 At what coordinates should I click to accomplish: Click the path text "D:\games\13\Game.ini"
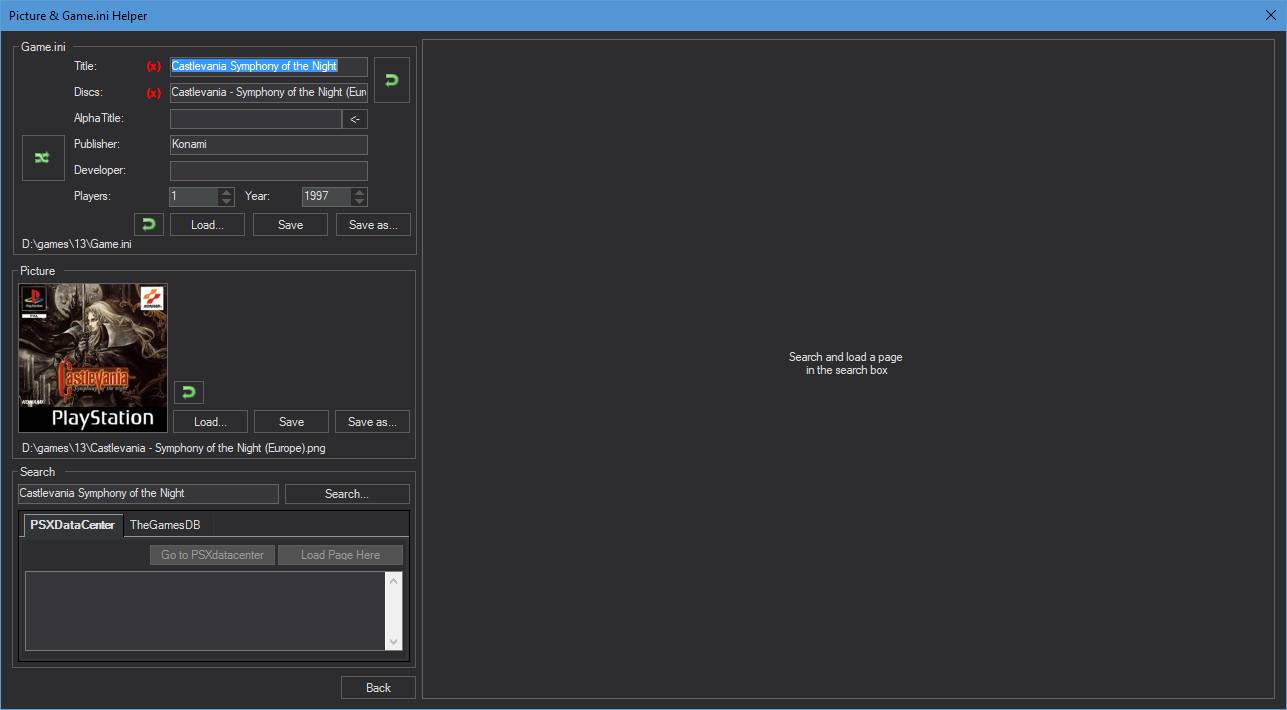click(x=77, y=244)
